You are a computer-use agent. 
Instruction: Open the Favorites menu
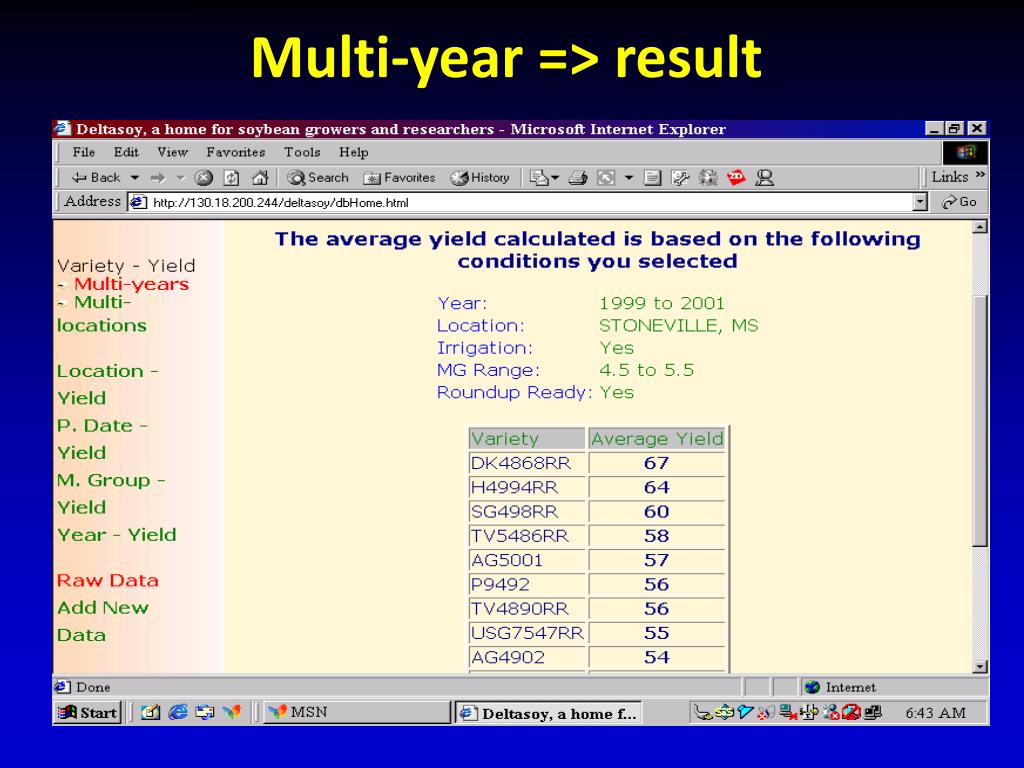[236, 152]
